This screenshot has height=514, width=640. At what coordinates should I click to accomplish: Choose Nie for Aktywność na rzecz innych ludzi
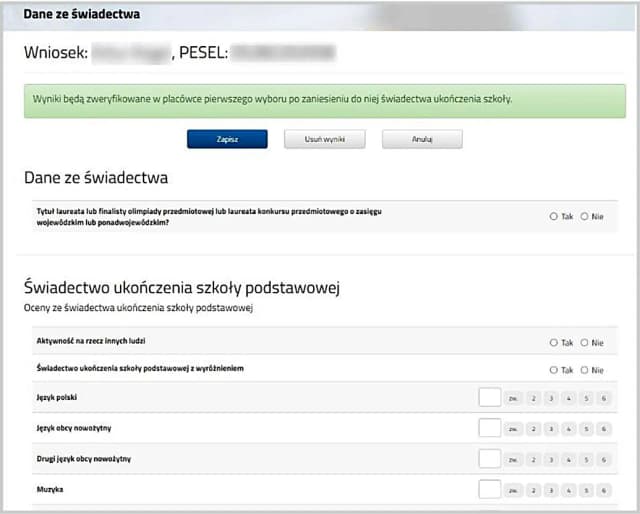coord(585,342)
